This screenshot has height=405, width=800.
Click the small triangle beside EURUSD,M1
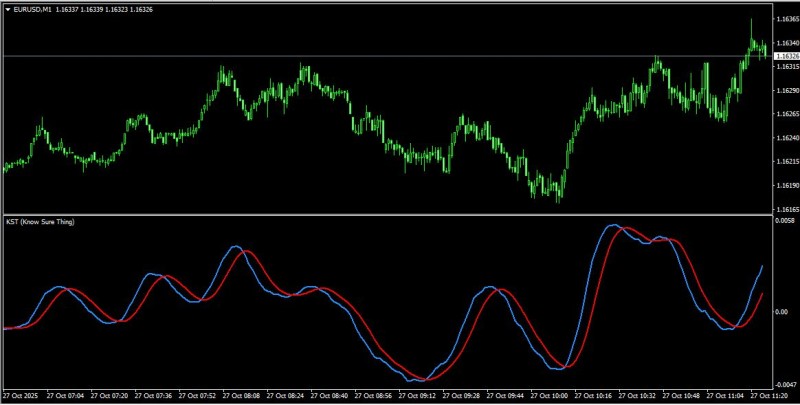[7, 10]
